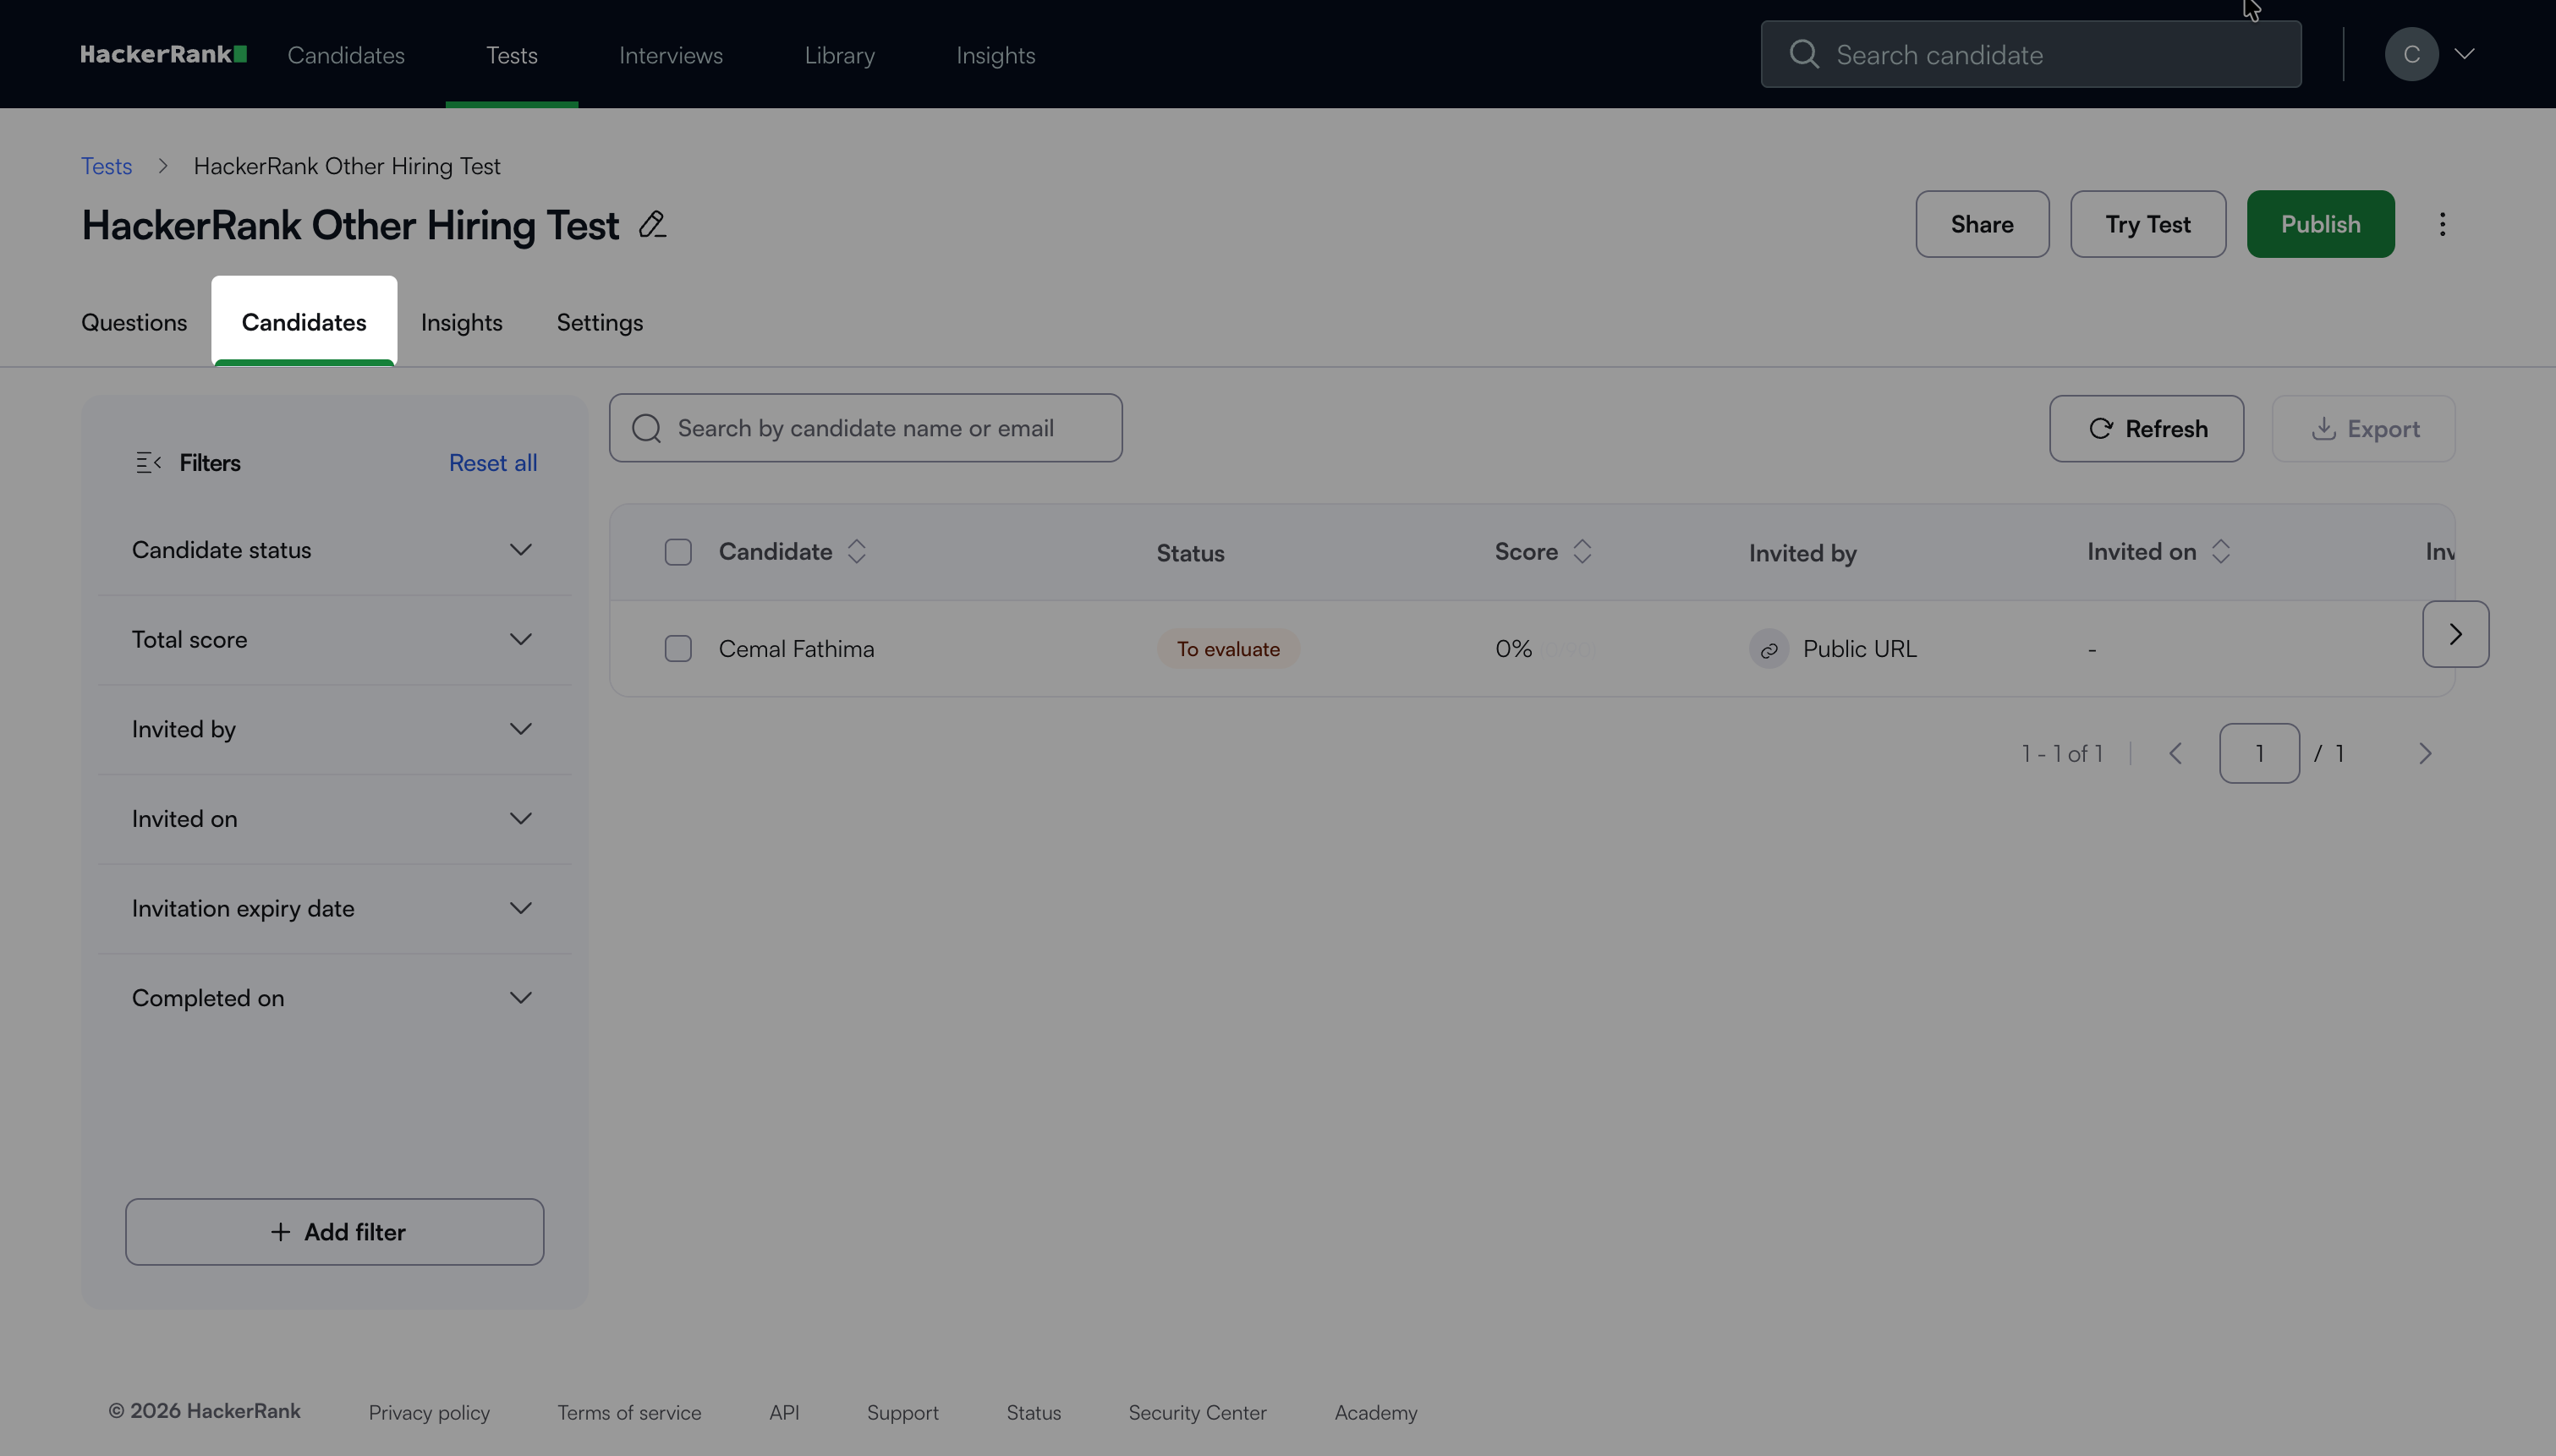
Task: Sort by the Invited on column arrows
Action: (2220, 551)
